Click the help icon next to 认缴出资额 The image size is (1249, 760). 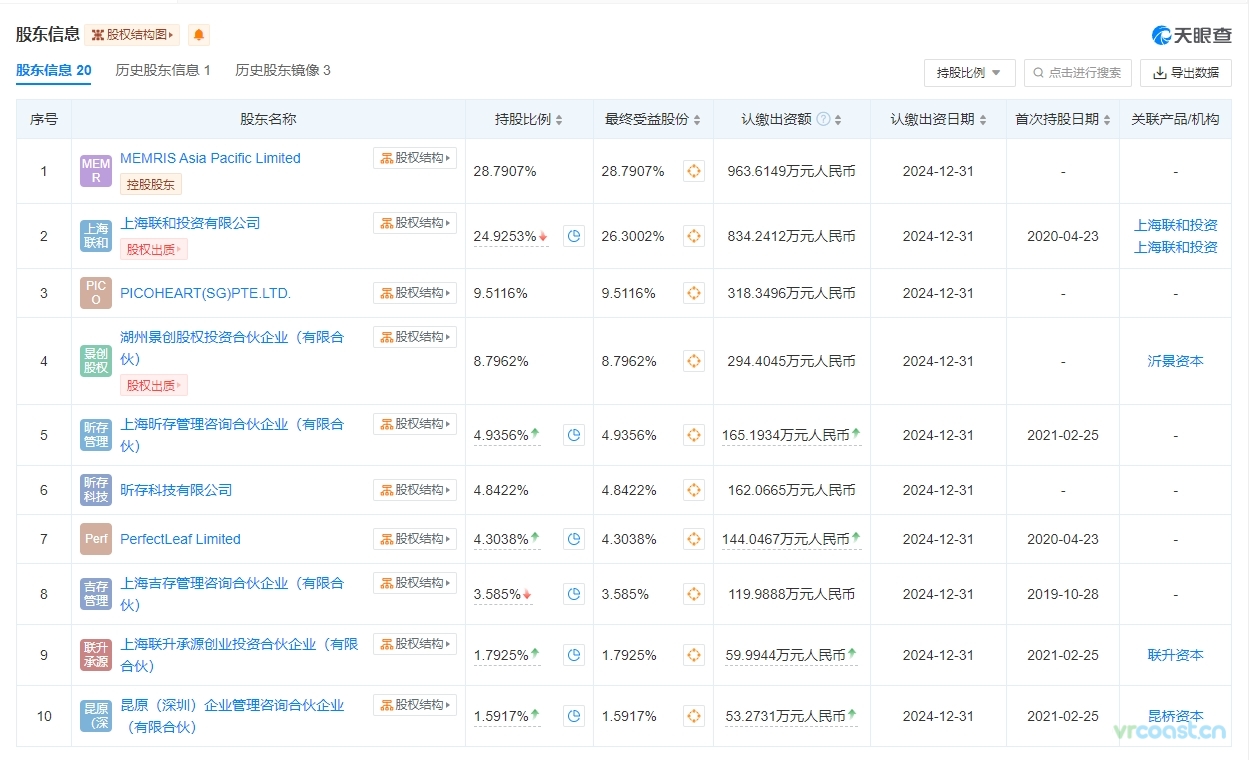(x=823, y=119)
